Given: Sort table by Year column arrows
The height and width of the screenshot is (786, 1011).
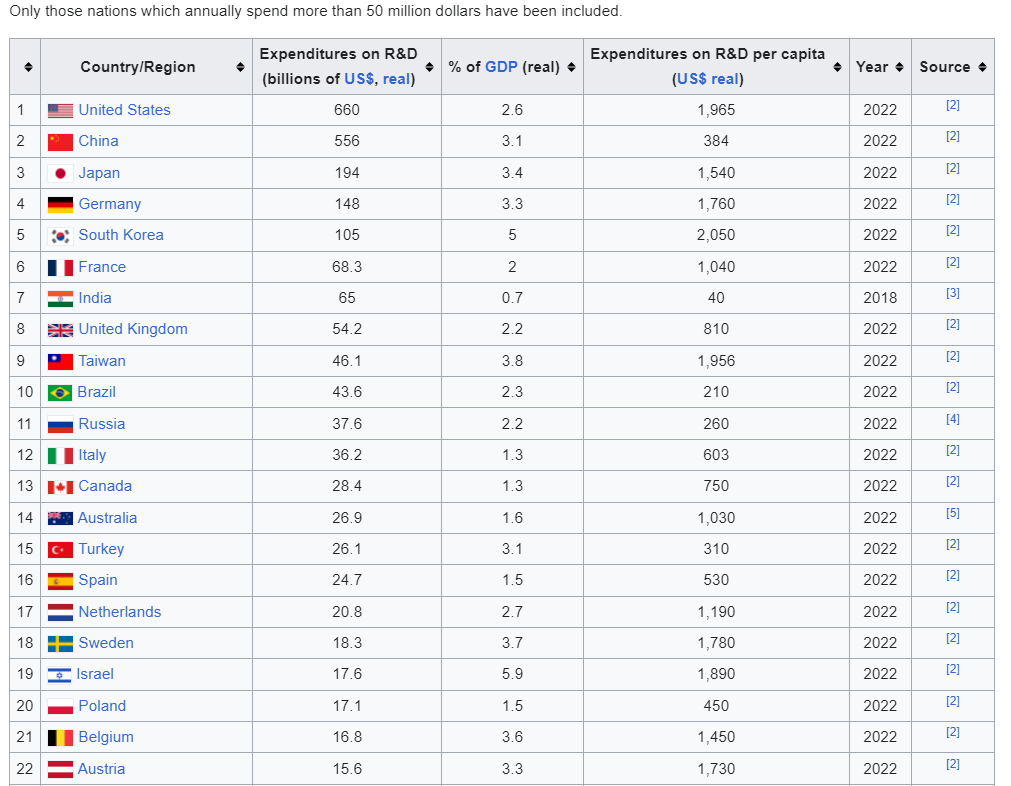Looking at the screenshot, I should click(x=899, y=67).
